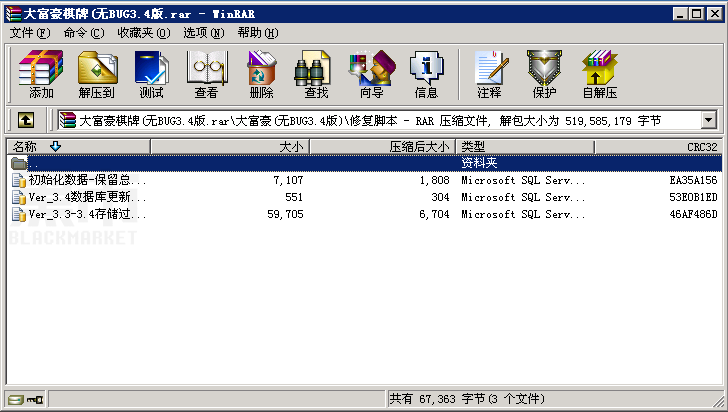Click the archive icon in address bar
Viewport: 728px width, 412px height.
(68, 120)
